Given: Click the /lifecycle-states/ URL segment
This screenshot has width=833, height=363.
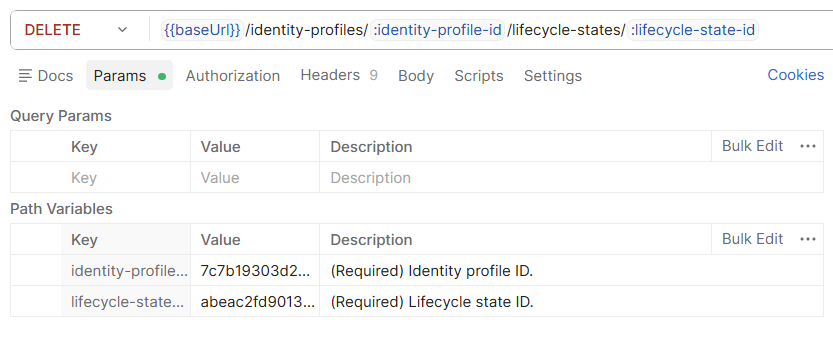Looking at the screenshot, I should 566,30.
